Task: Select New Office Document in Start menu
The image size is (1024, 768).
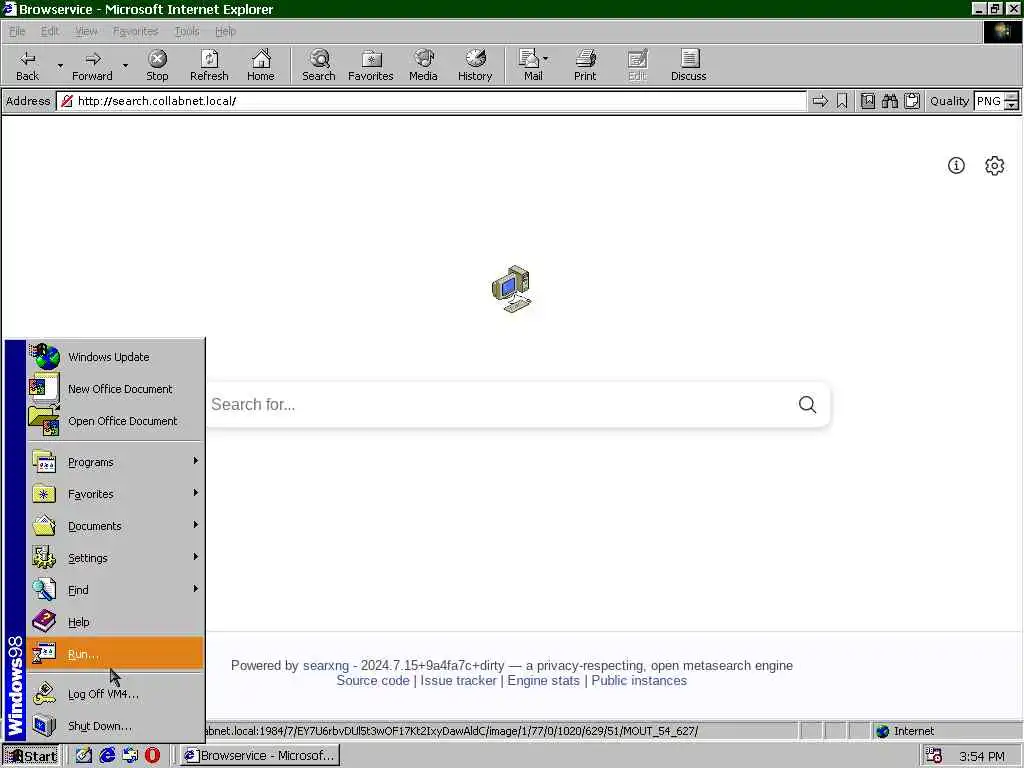Action: tap(115, 389)
